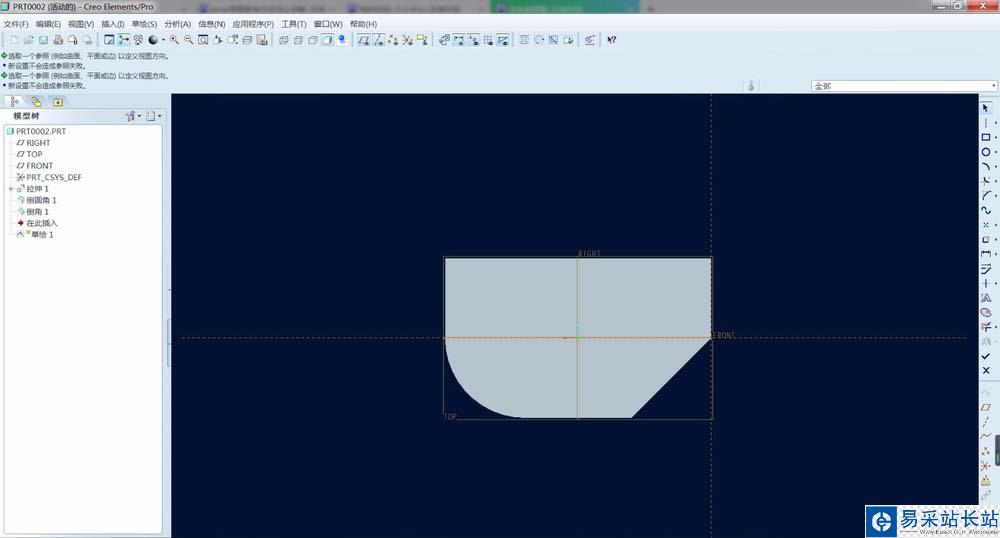Toggle datum plane display
The image size is (1000, 538).
(364, 40)
